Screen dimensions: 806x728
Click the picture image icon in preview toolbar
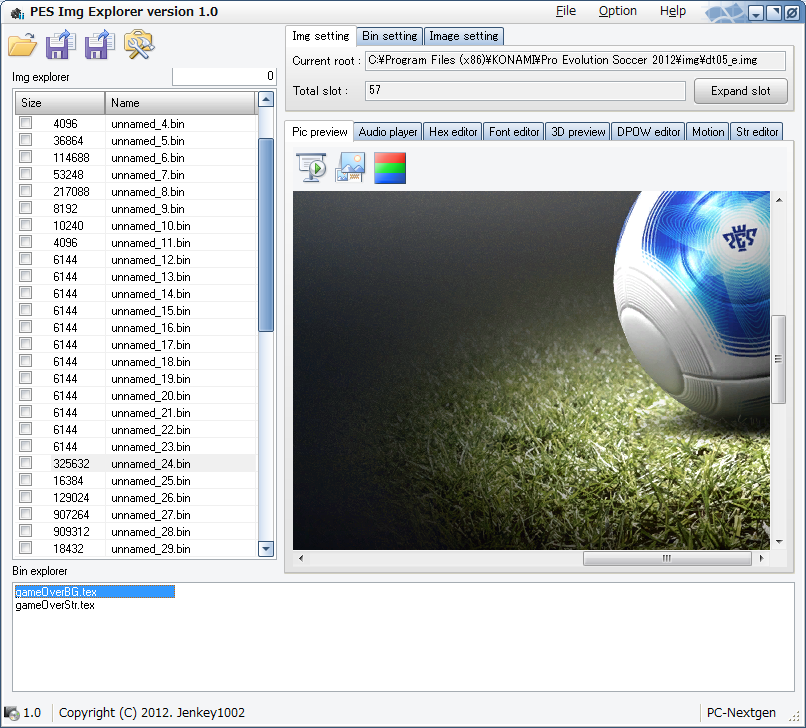coord(351,167)
